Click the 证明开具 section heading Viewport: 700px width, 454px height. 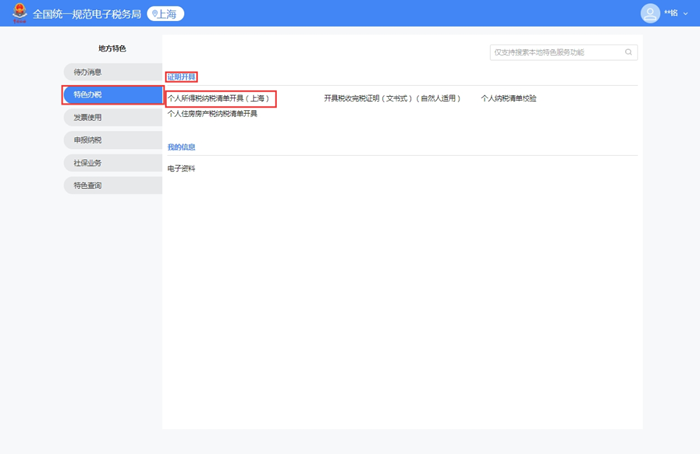point(181,77)
